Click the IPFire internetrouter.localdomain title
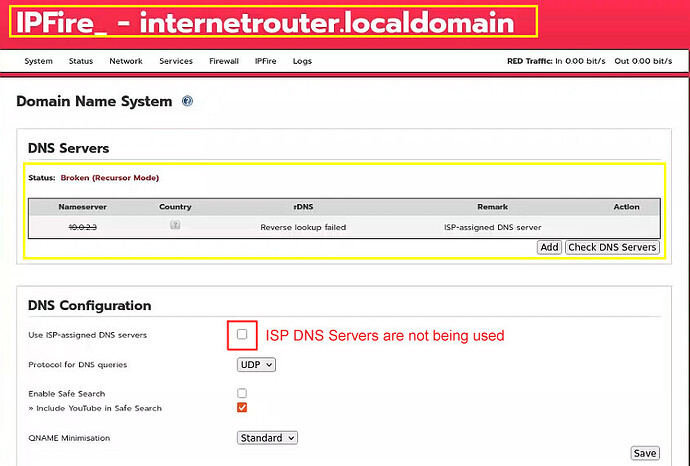This screenshot has width=690, height=466. tap(265, 22)
